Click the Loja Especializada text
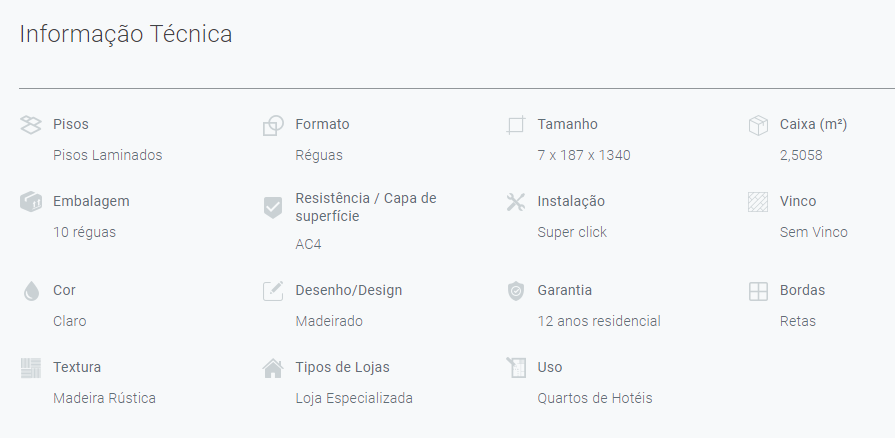 [354, 398]
